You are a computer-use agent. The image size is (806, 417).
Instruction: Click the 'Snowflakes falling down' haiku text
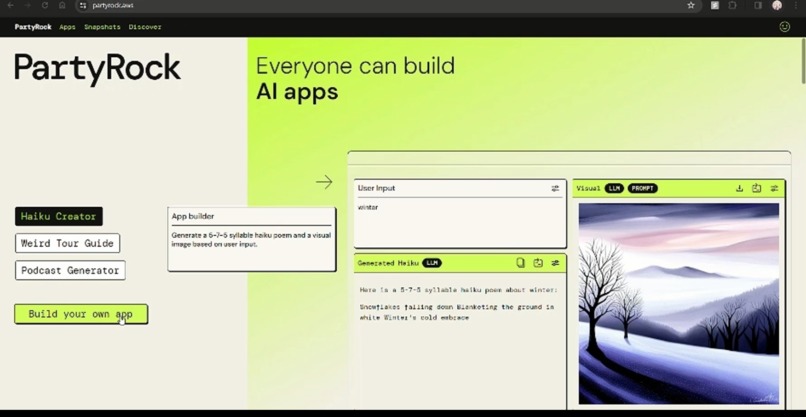coord(456,312)
